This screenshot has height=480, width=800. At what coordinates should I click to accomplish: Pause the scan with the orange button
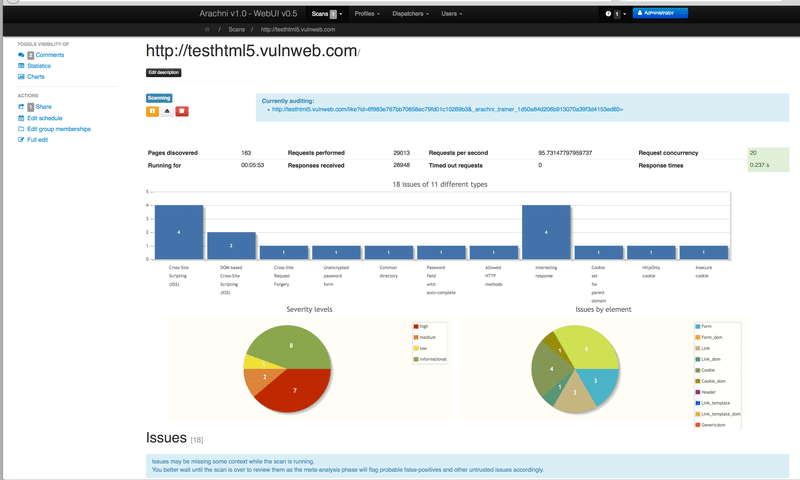(153, 111)
